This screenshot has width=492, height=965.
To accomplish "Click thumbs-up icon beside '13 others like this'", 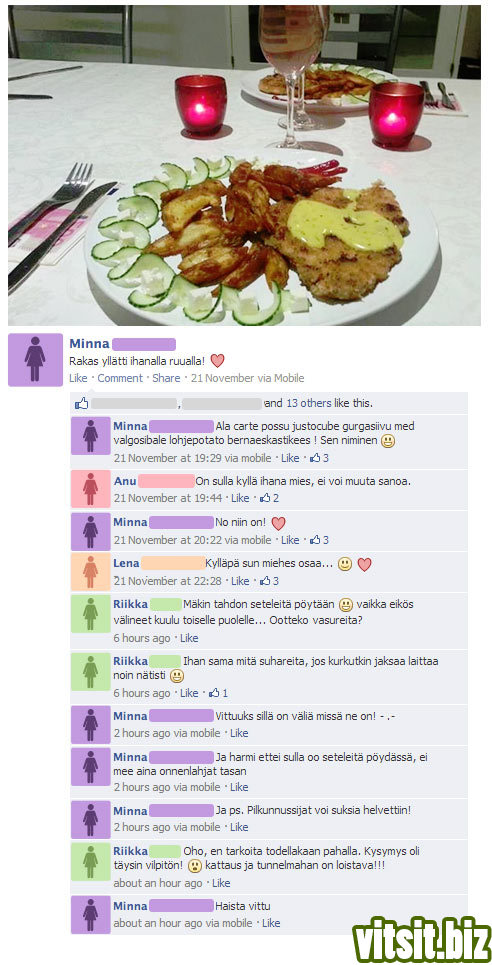I will [82, 404].
